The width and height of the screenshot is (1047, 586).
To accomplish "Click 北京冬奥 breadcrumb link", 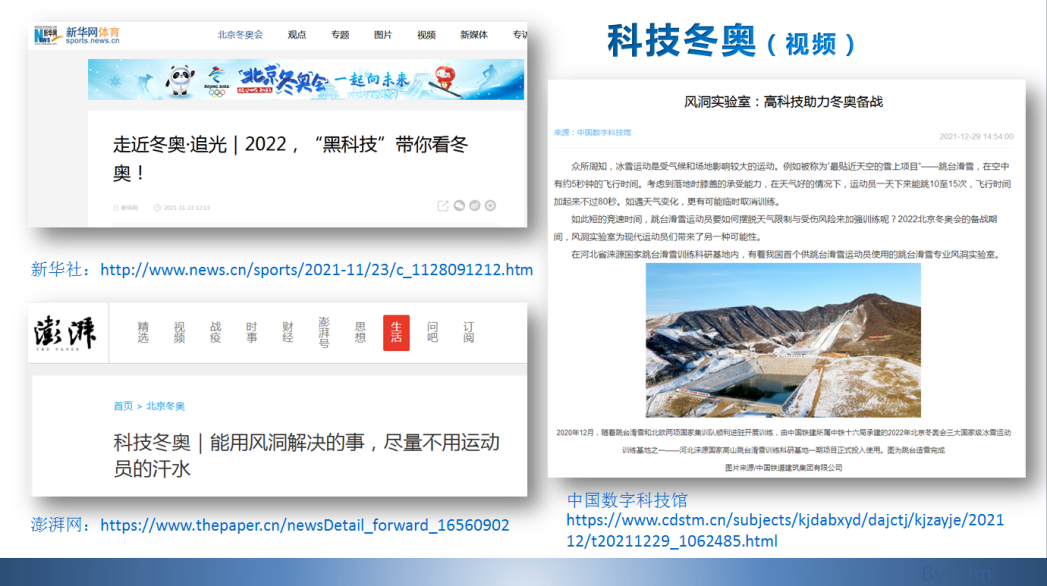I will click(x=165, y=406).
